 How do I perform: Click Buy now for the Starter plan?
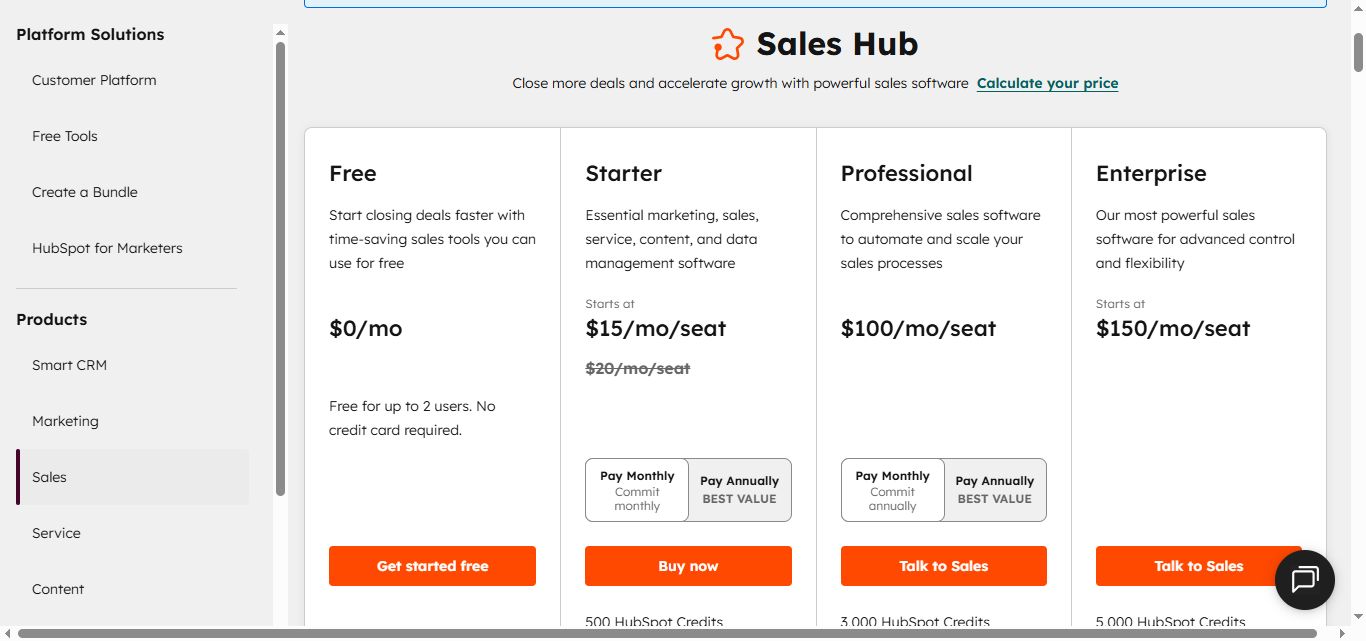[688, 566]
